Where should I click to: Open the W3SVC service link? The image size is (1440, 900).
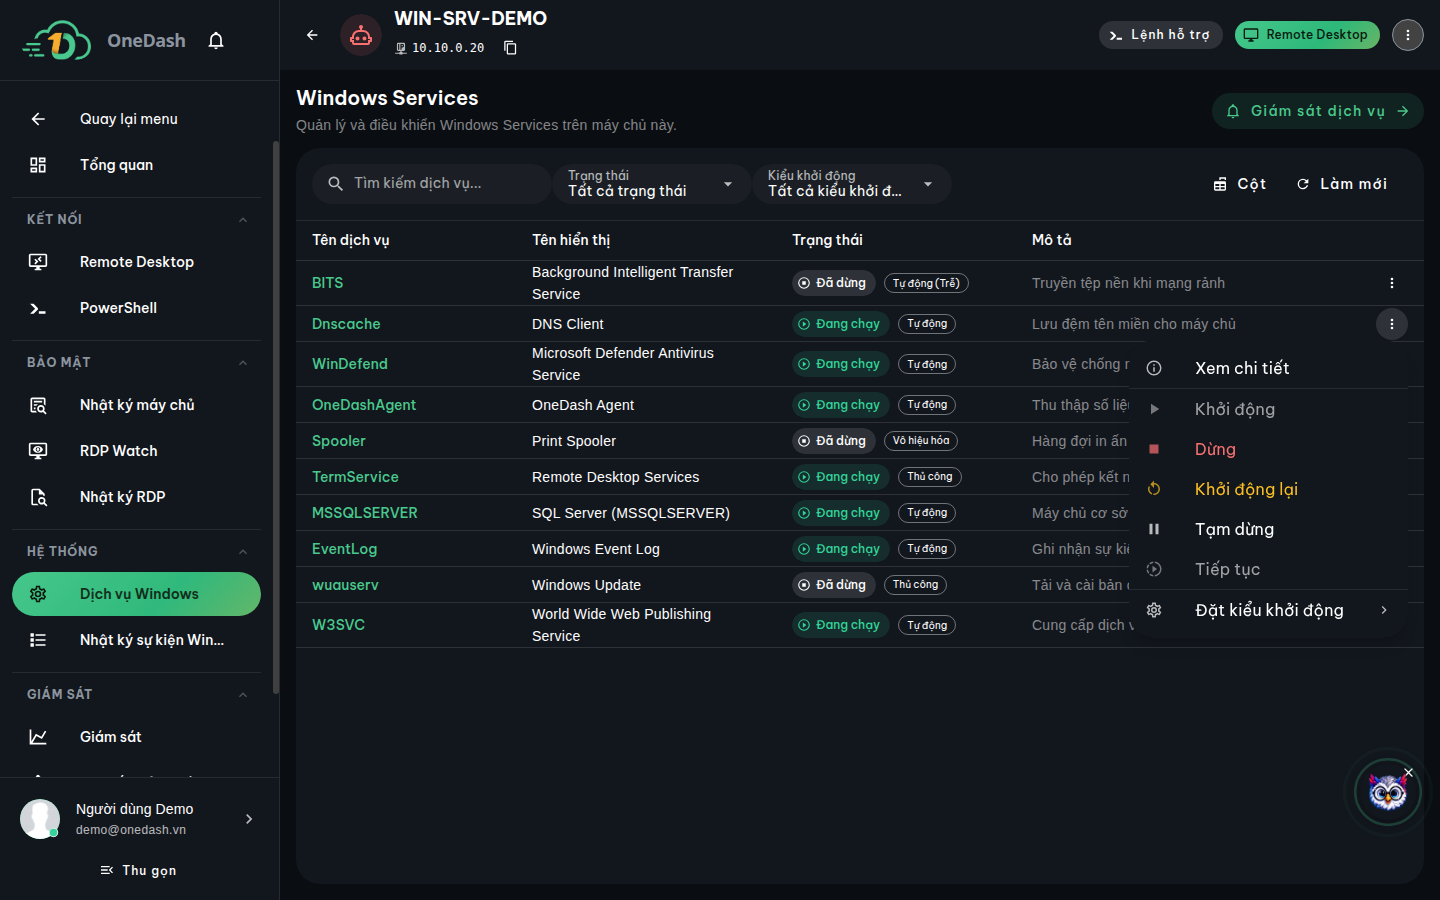(339, 625)
